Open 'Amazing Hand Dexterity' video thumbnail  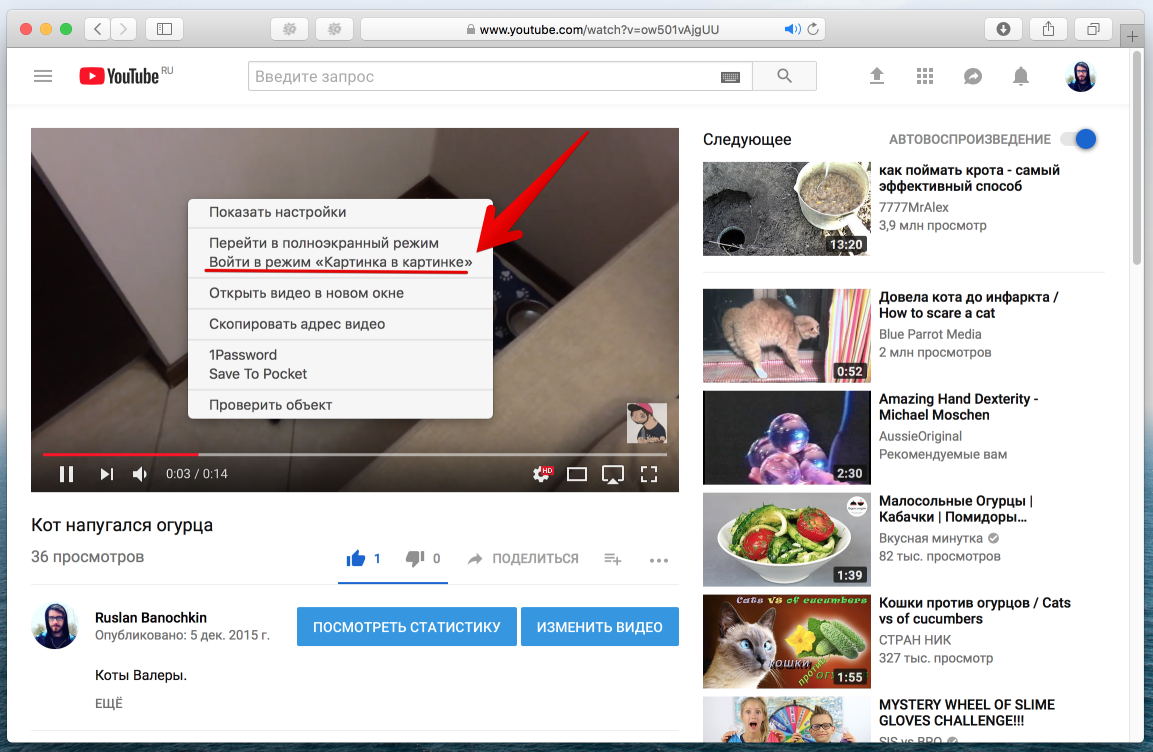786,437
